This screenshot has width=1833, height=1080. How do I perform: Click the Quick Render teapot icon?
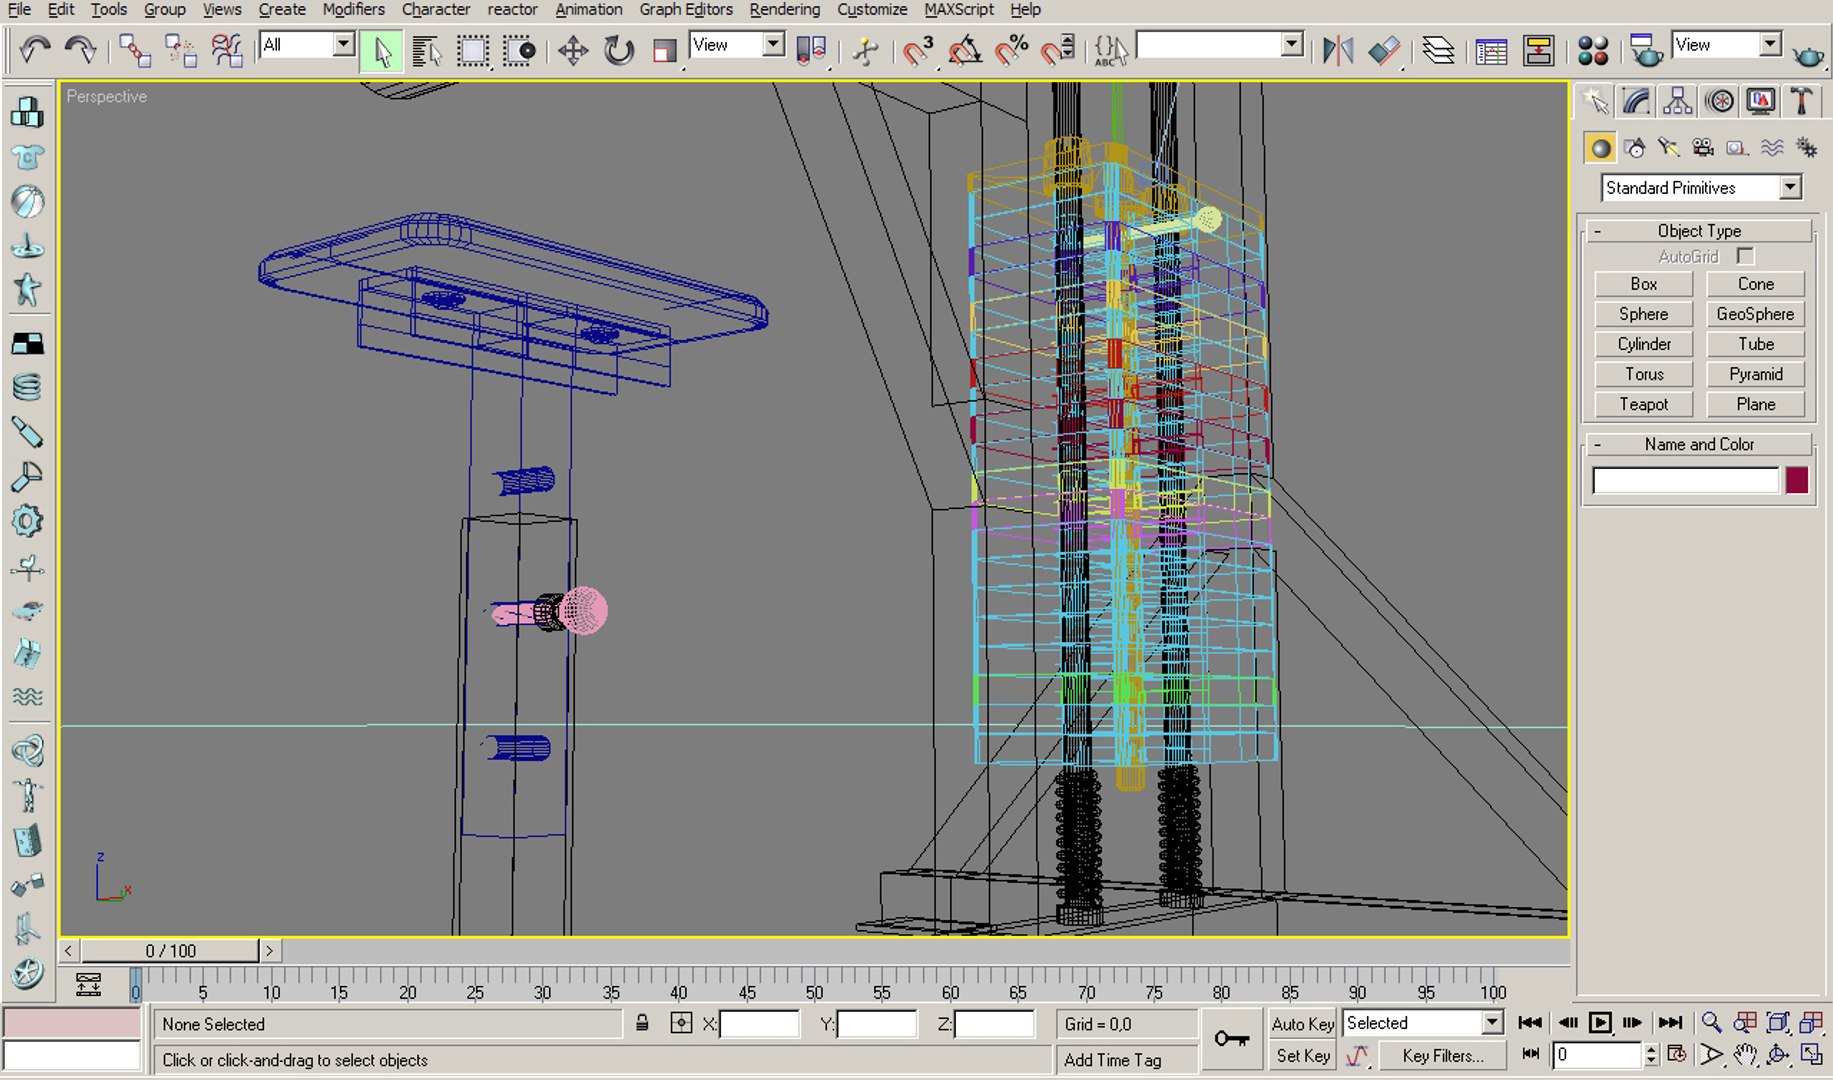coord(1808,55)
